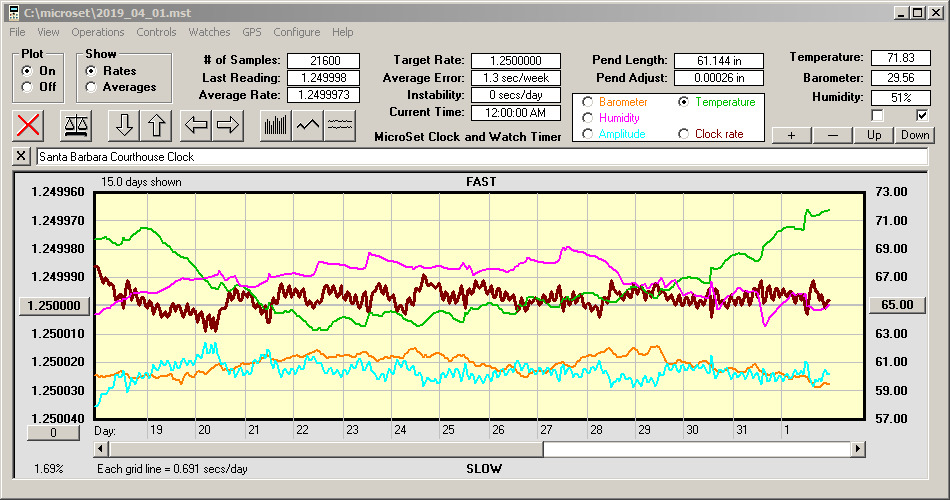Click the Average Error field
The image size is (950, 500).
pos(516,78)
